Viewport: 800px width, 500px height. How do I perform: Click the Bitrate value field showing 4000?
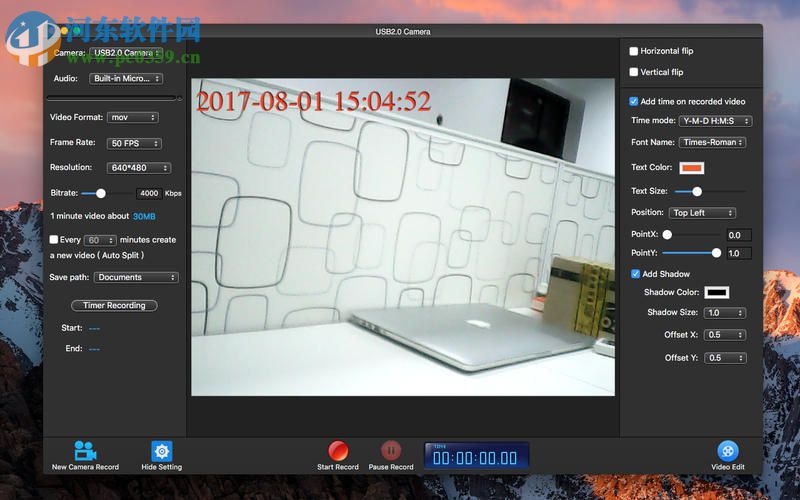(149, 193)
